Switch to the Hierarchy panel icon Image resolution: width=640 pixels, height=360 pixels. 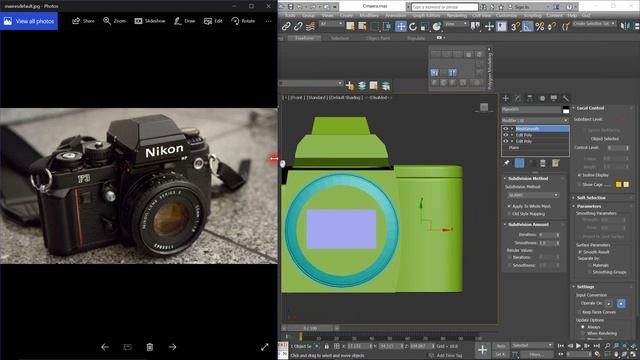tap(530, 98)
